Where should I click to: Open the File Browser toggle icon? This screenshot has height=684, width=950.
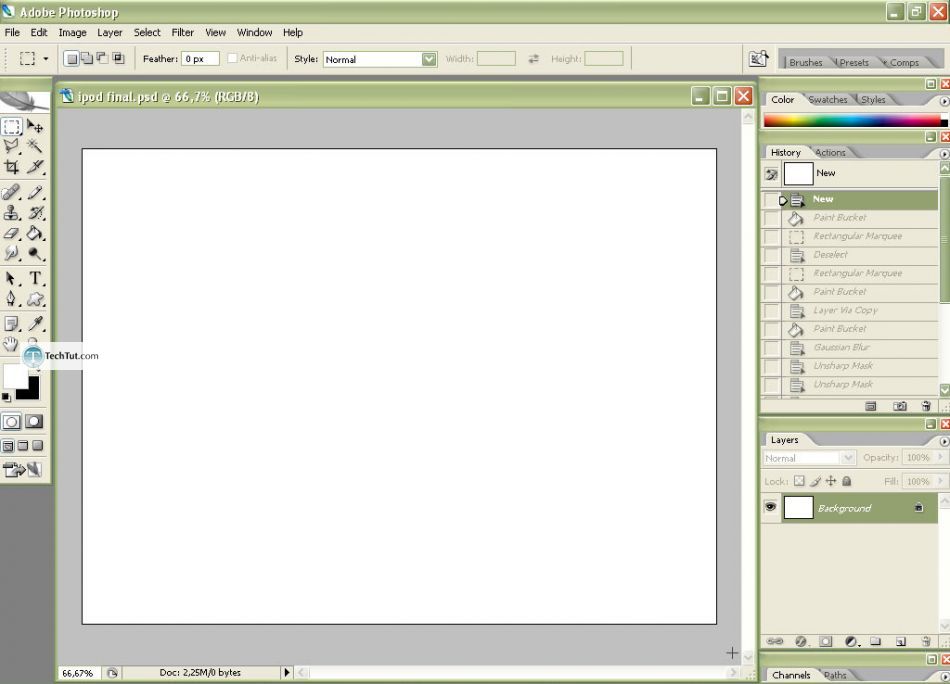pos(759,59)
